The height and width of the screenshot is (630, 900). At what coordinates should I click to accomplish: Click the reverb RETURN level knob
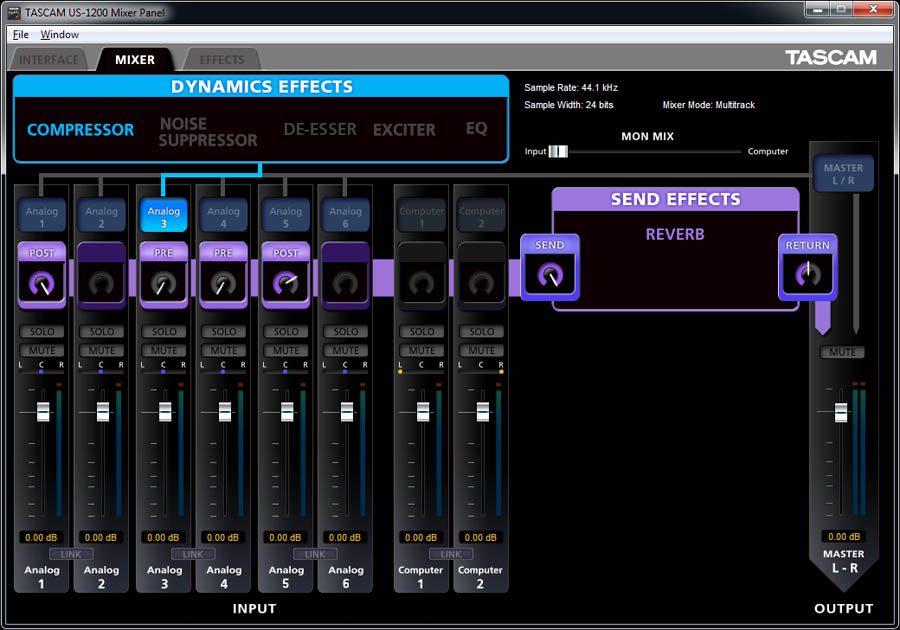808,276
